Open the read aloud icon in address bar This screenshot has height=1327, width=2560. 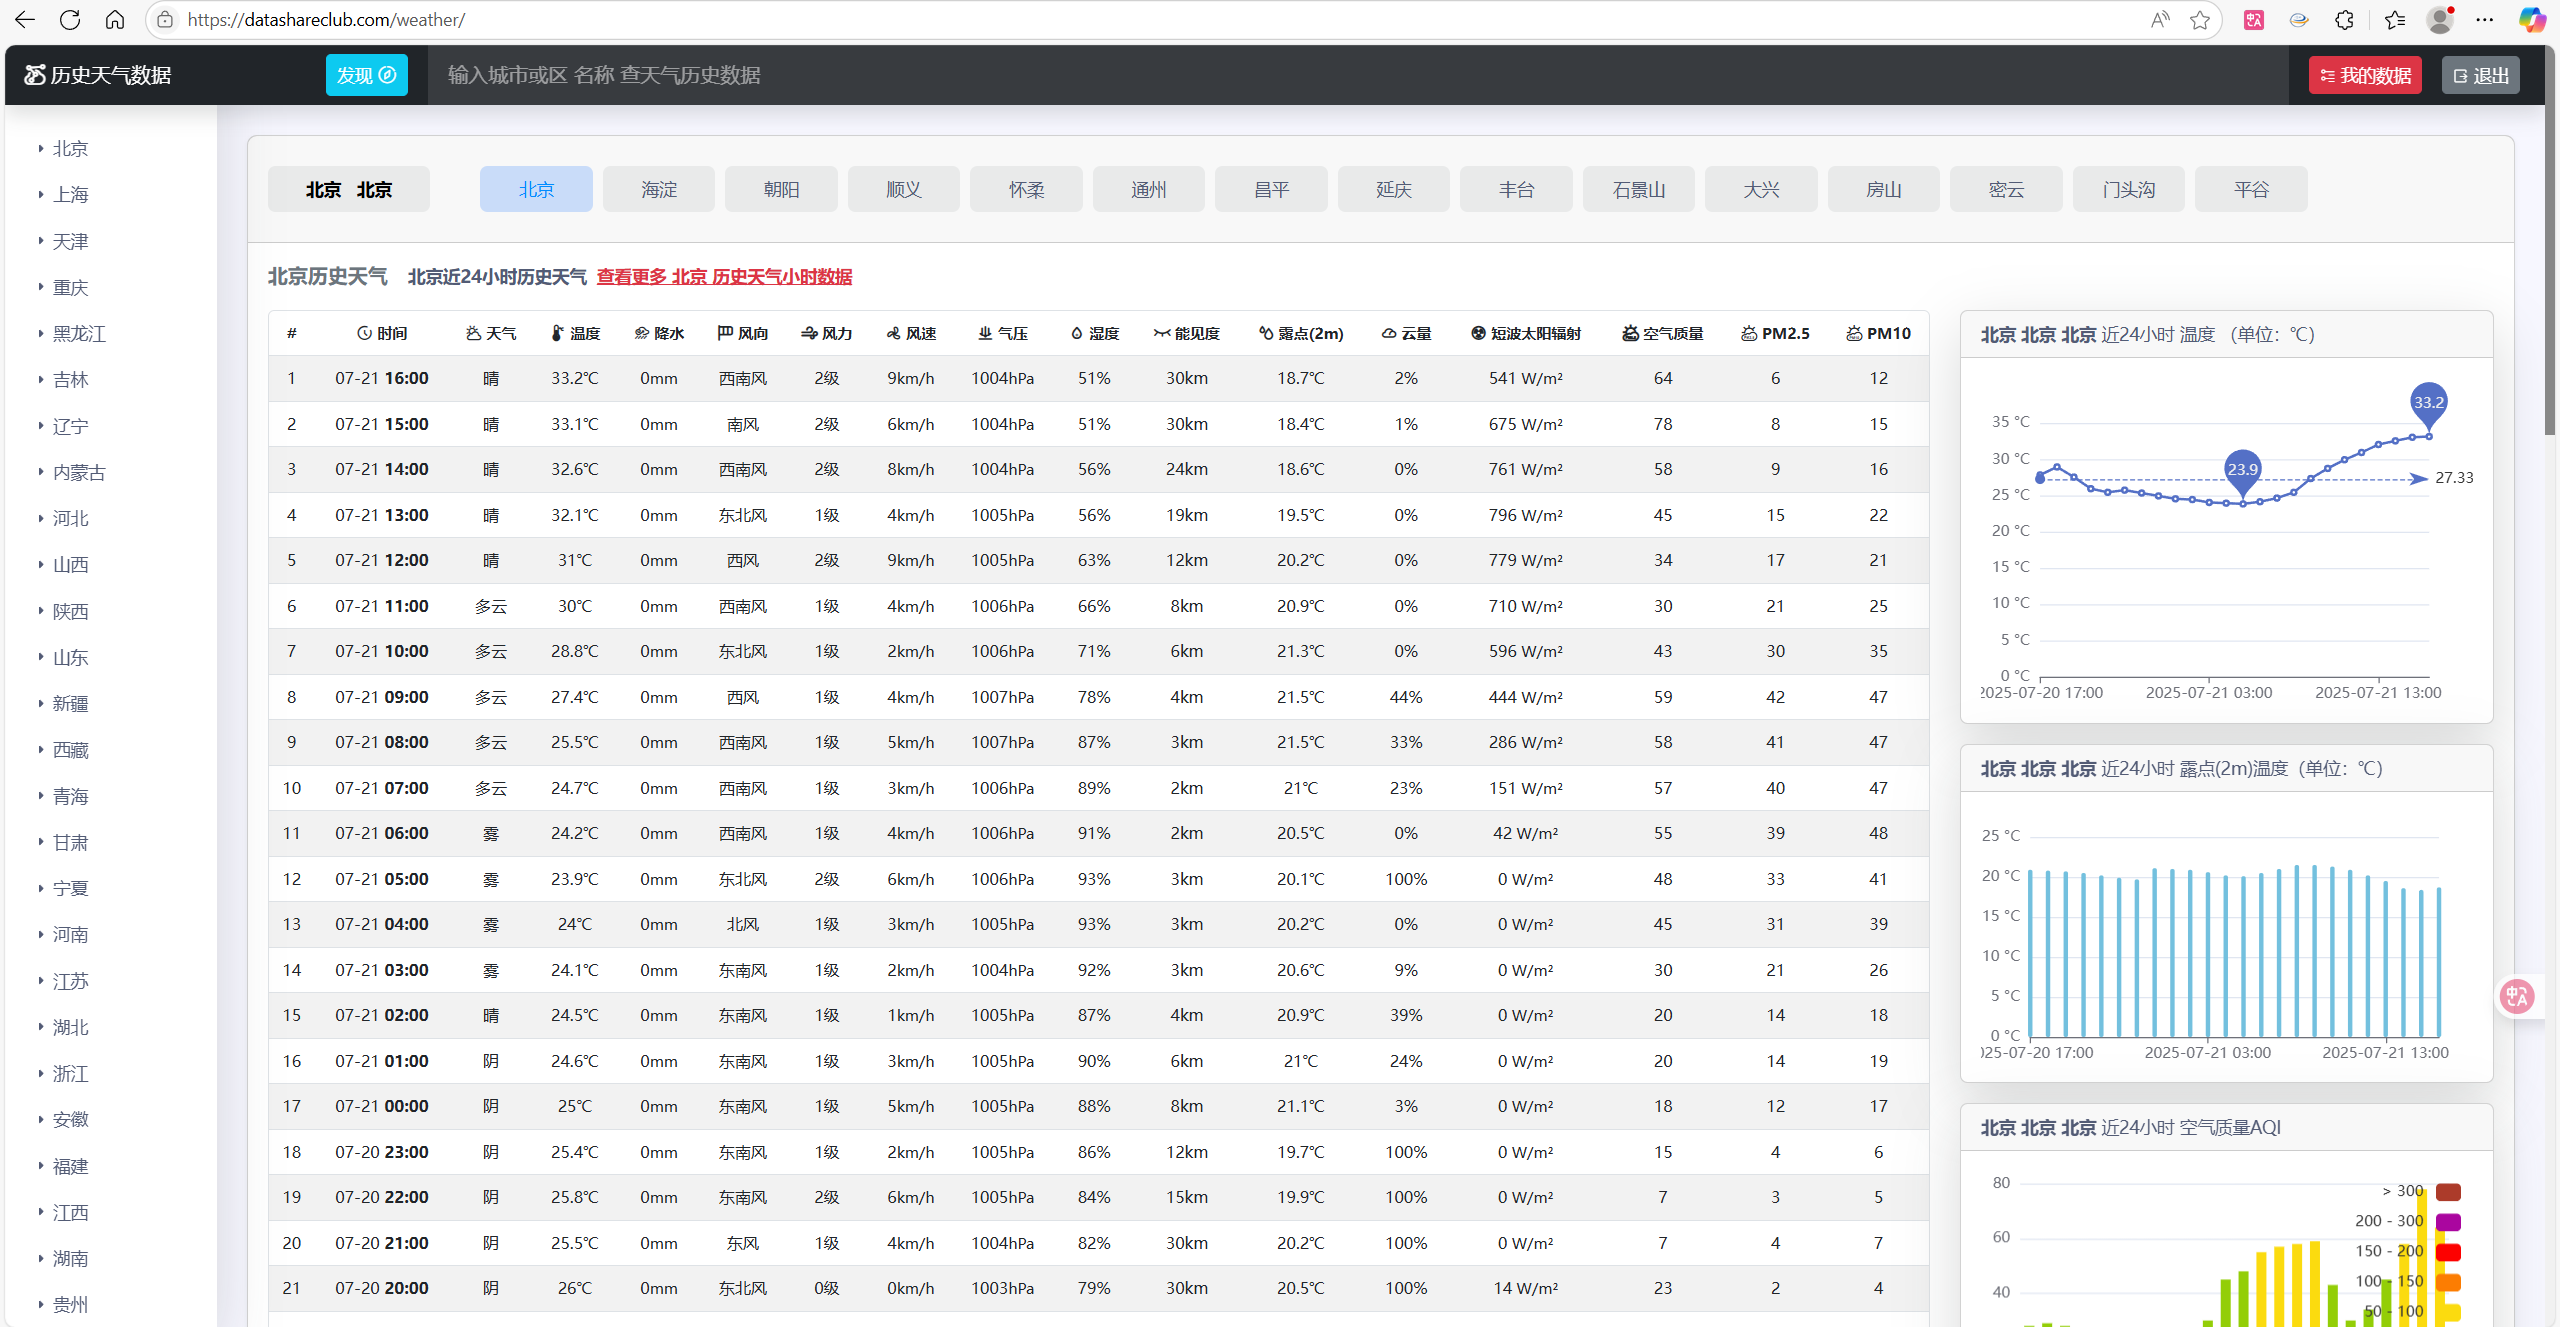(2160, 20)
